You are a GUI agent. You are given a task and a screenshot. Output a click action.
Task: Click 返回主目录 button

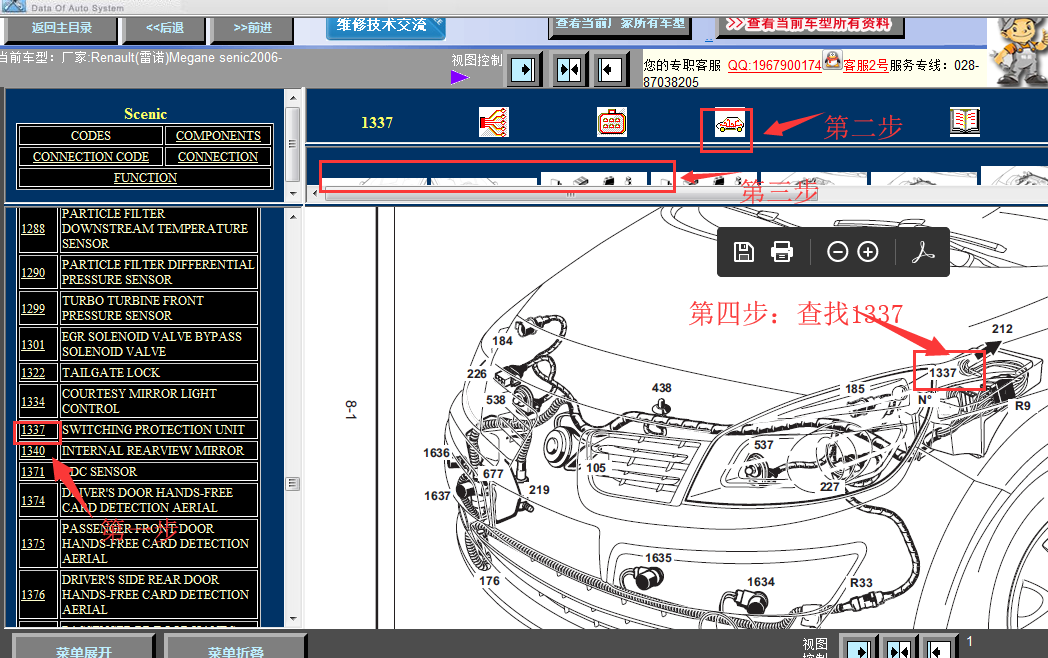tap(61, 28)
